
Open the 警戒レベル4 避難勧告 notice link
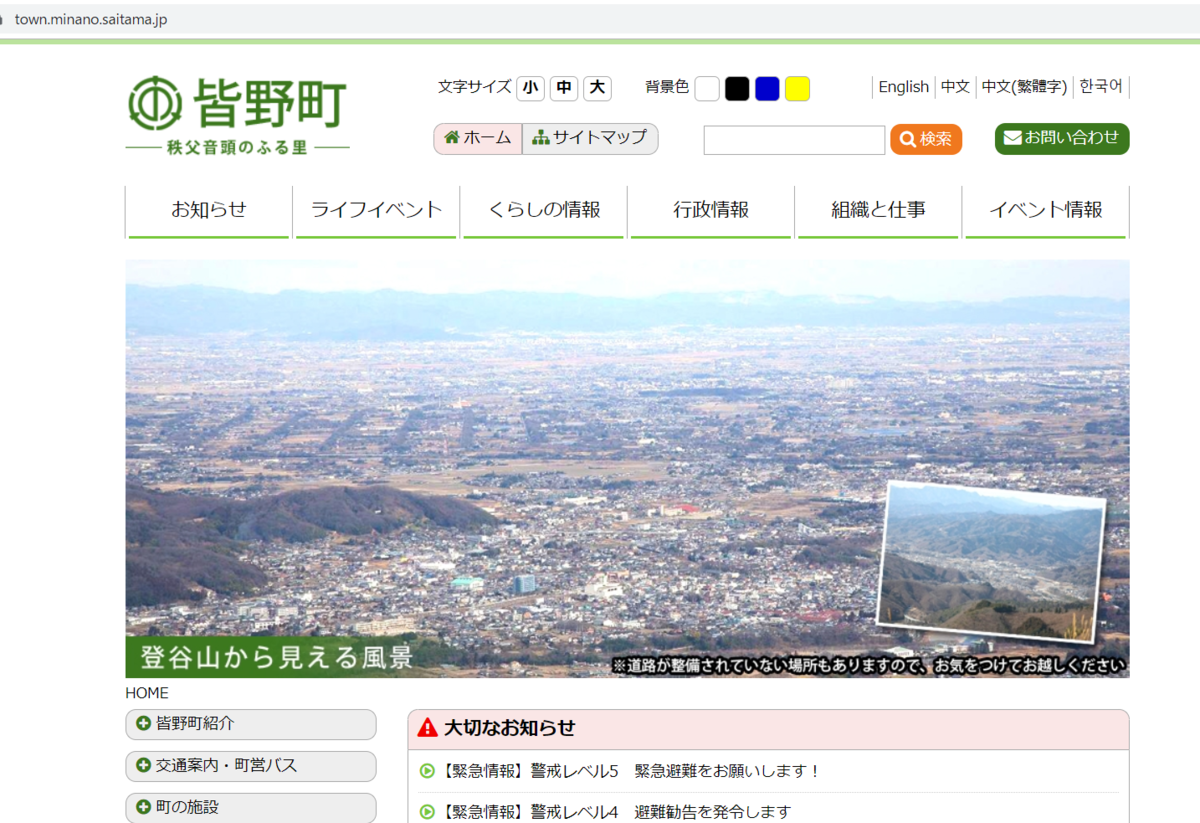click(x=615, y=812)
